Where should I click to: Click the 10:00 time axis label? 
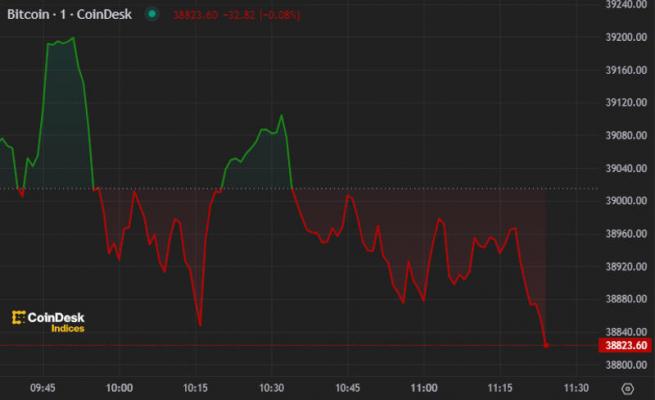(x=119, y=386)
